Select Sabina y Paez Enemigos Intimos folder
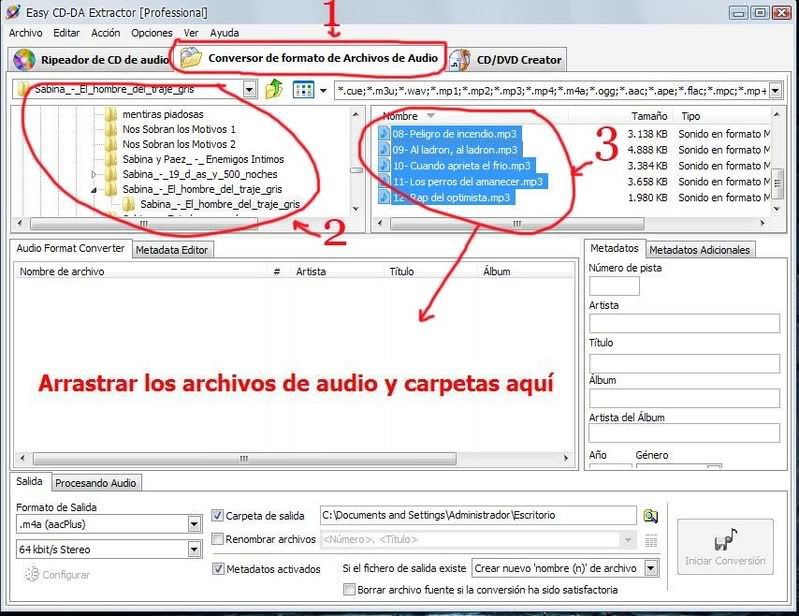This screenshot has height=616, width=799. pyautogui.click(x=203, y=159)
